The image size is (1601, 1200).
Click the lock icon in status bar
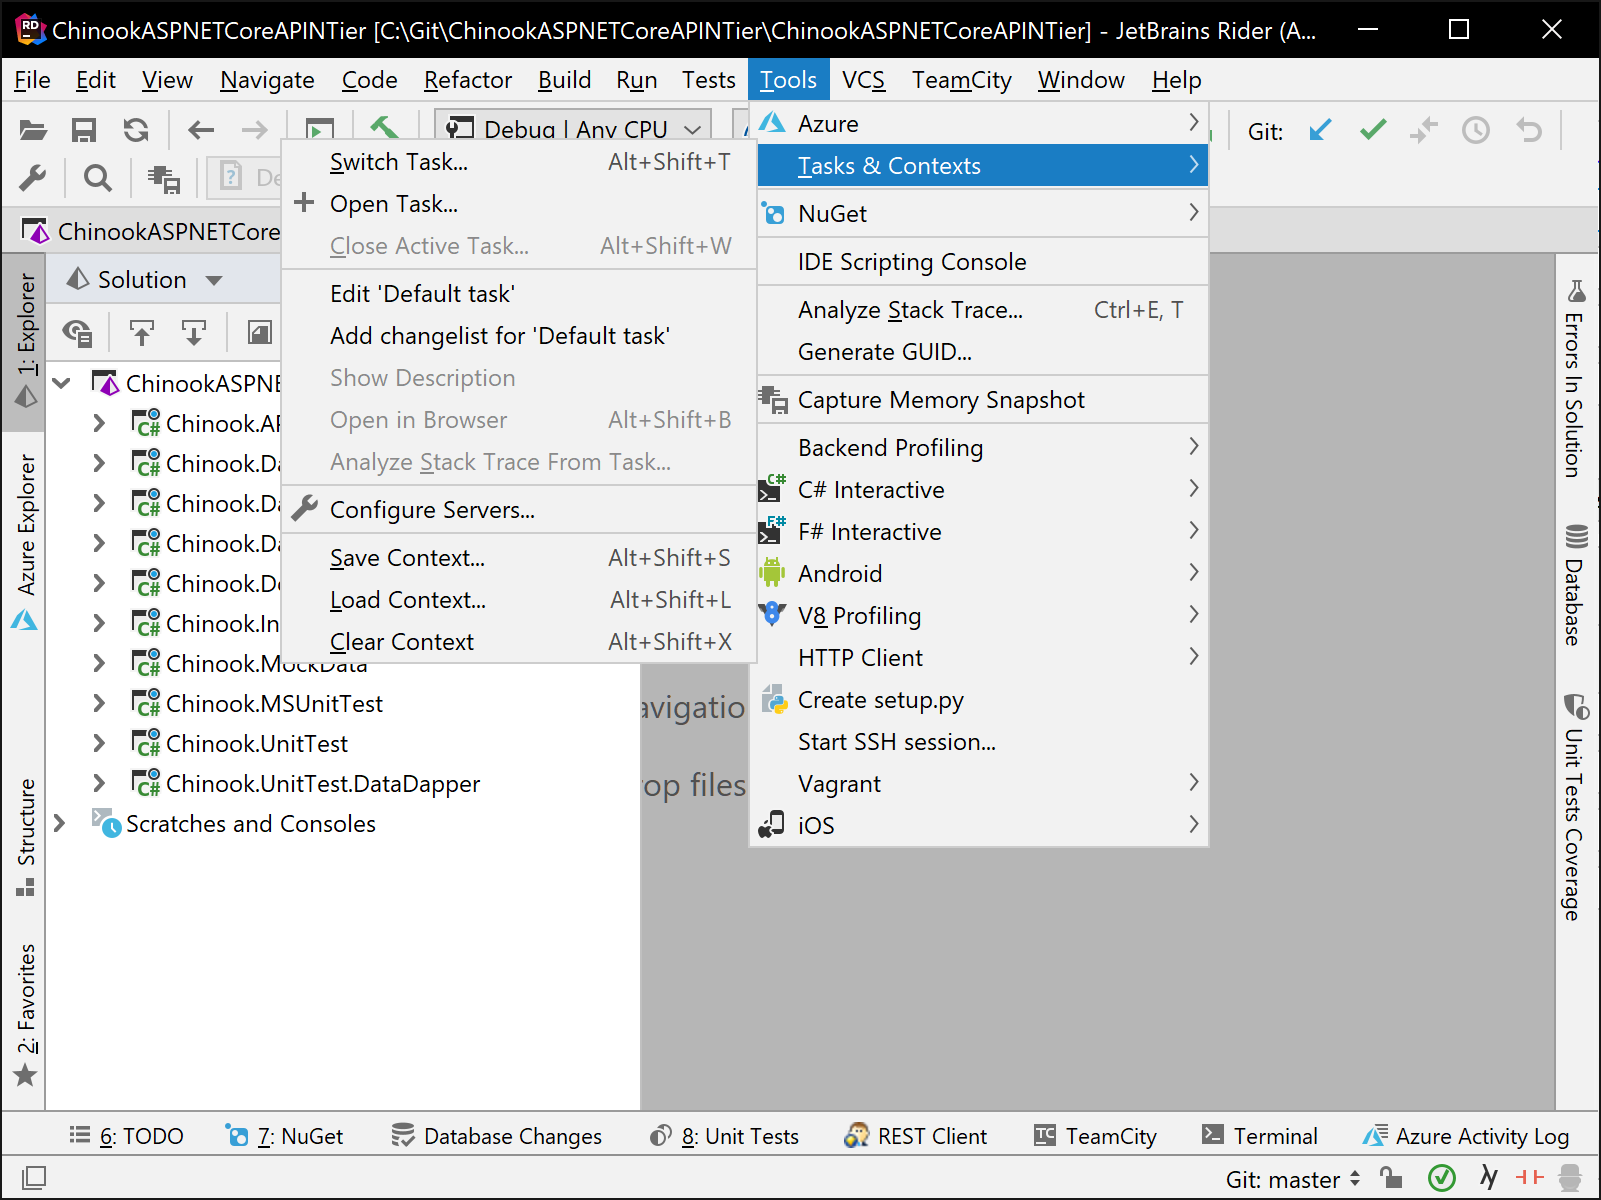tap(1391, 1178)
